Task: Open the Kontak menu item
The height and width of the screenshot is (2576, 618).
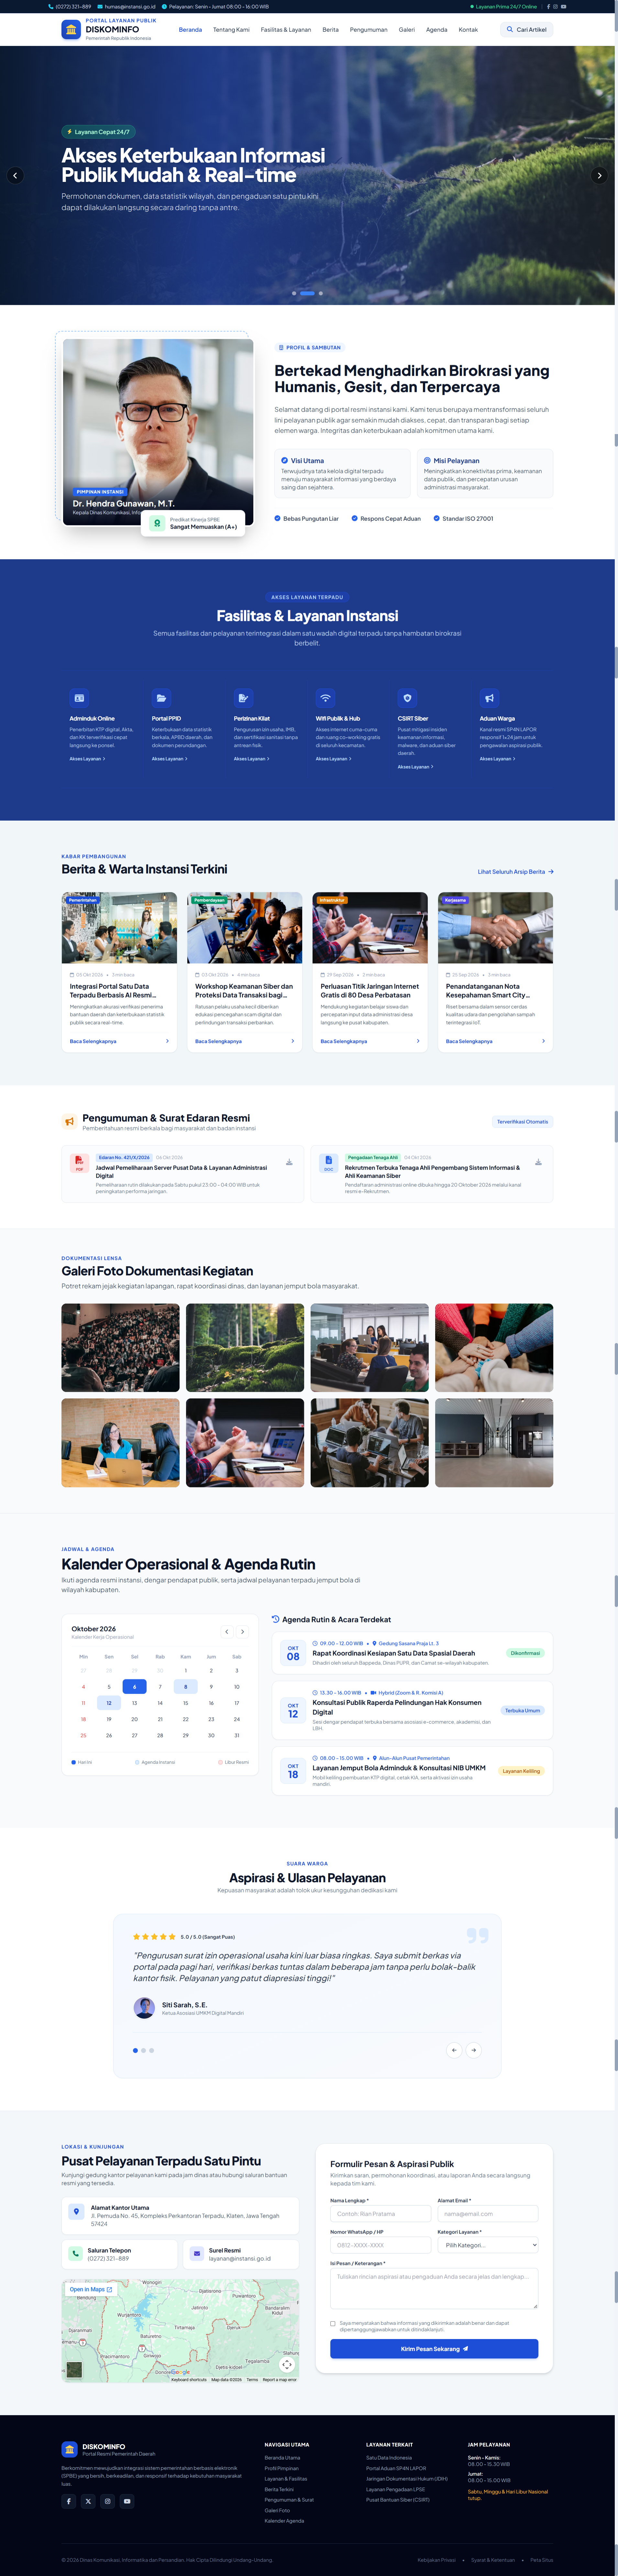Action: 468,30
